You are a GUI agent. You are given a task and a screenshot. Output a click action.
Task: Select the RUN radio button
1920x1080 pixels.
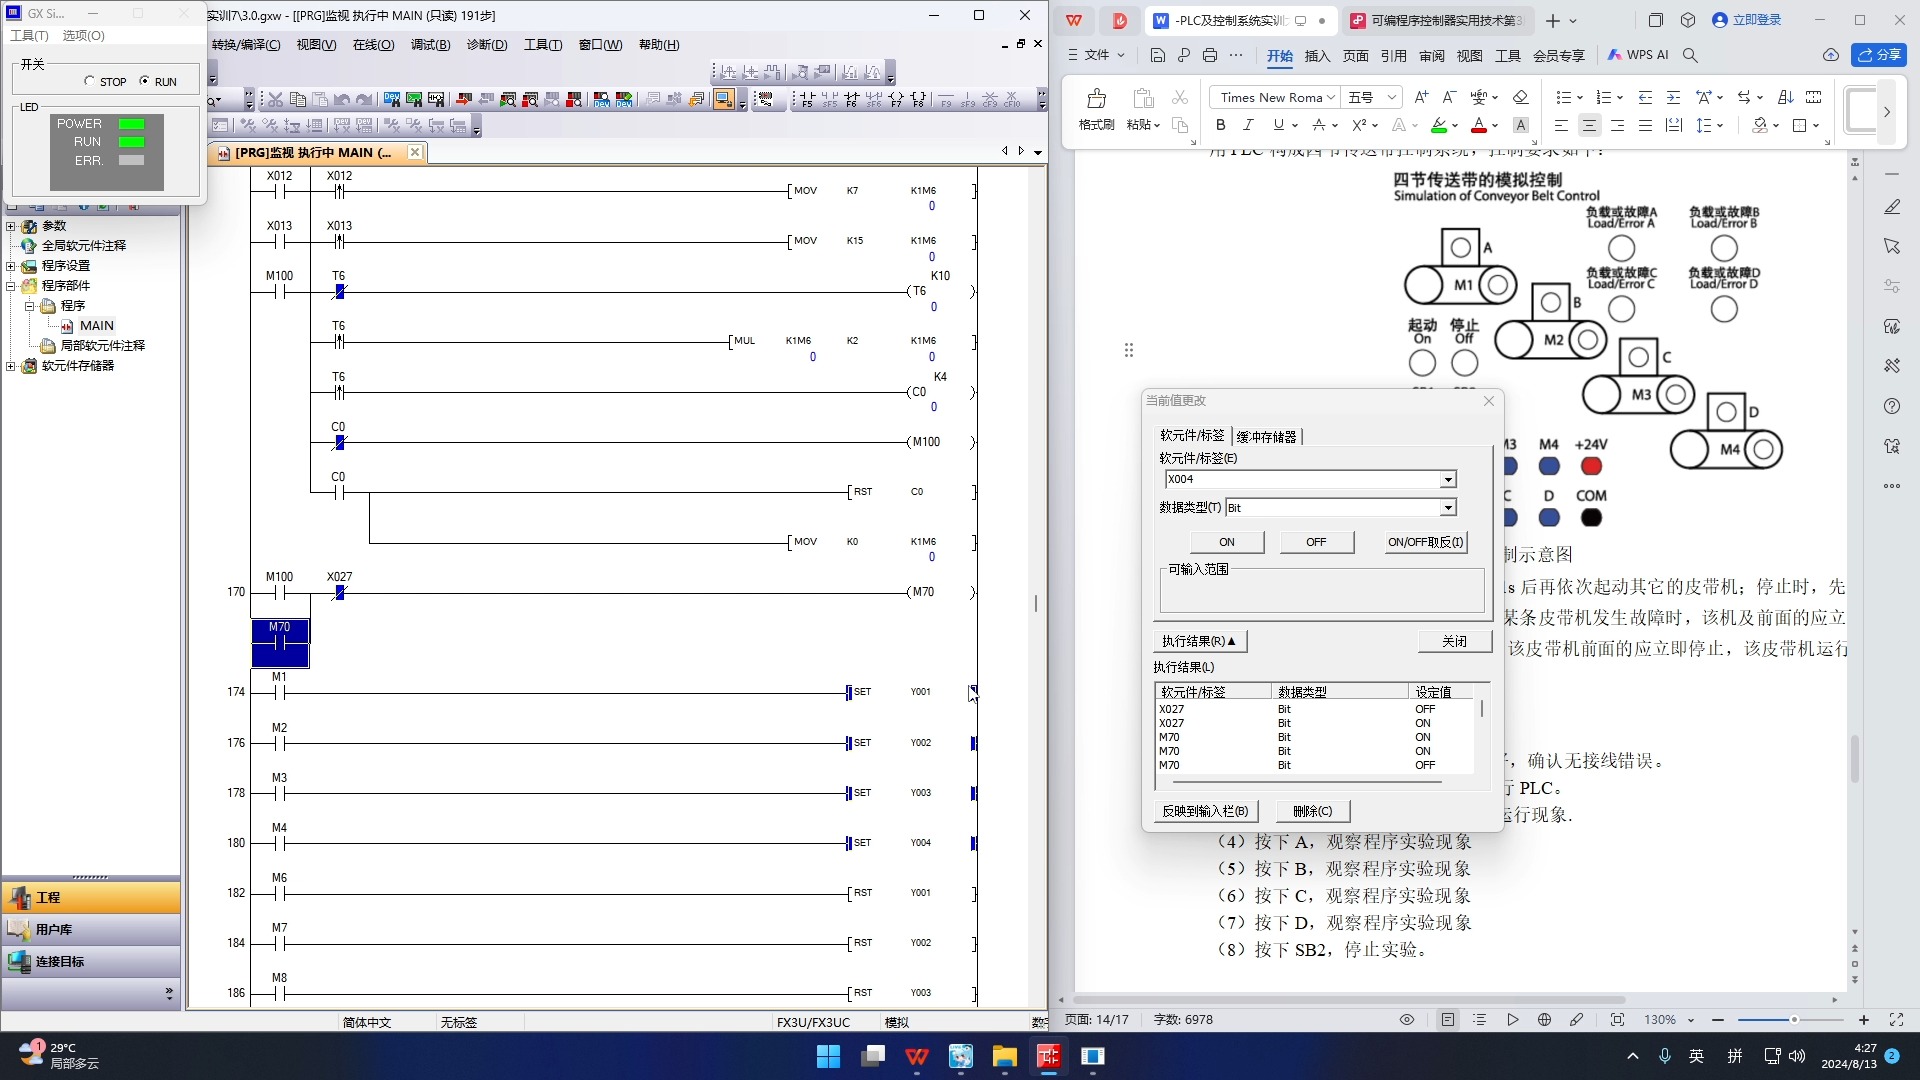[x=144, y=81]
